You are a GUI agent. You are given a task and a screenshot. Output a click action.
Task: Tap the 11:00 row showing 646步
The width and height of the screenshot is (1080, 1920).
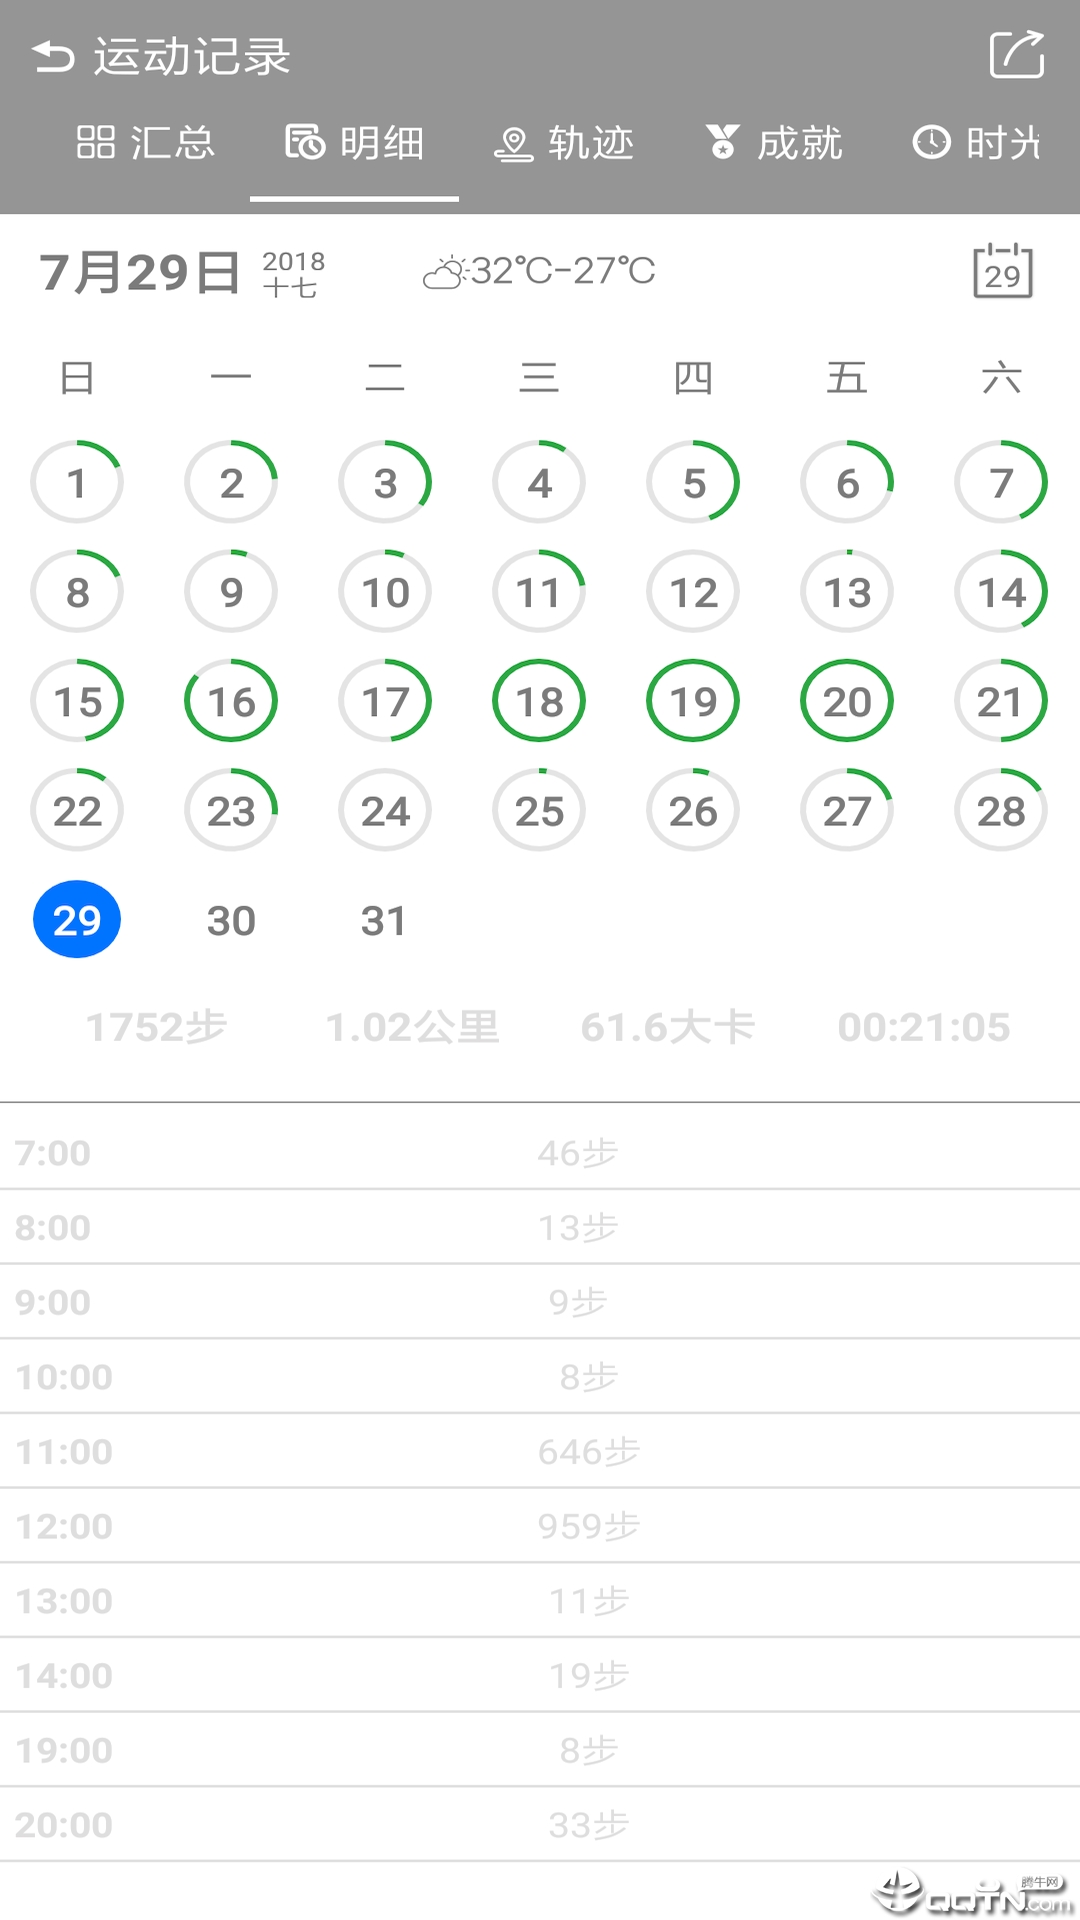click(x=540, y=1451)
